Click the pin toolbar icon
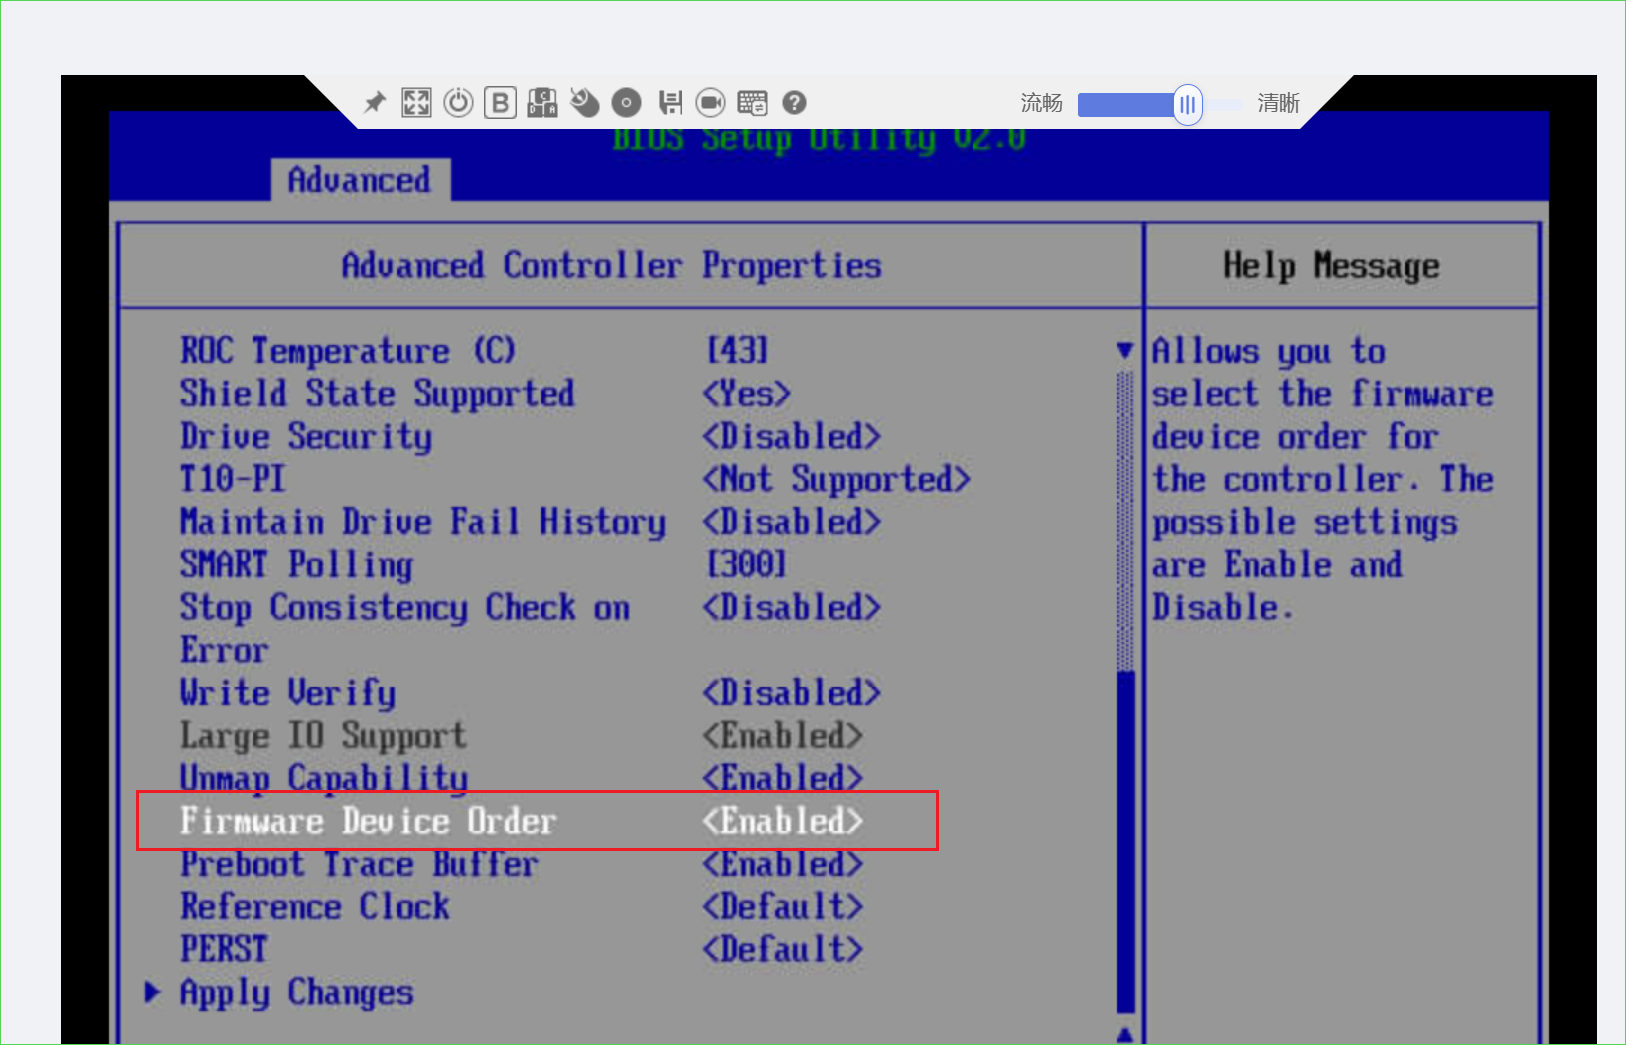 click(x=375, y=102)
